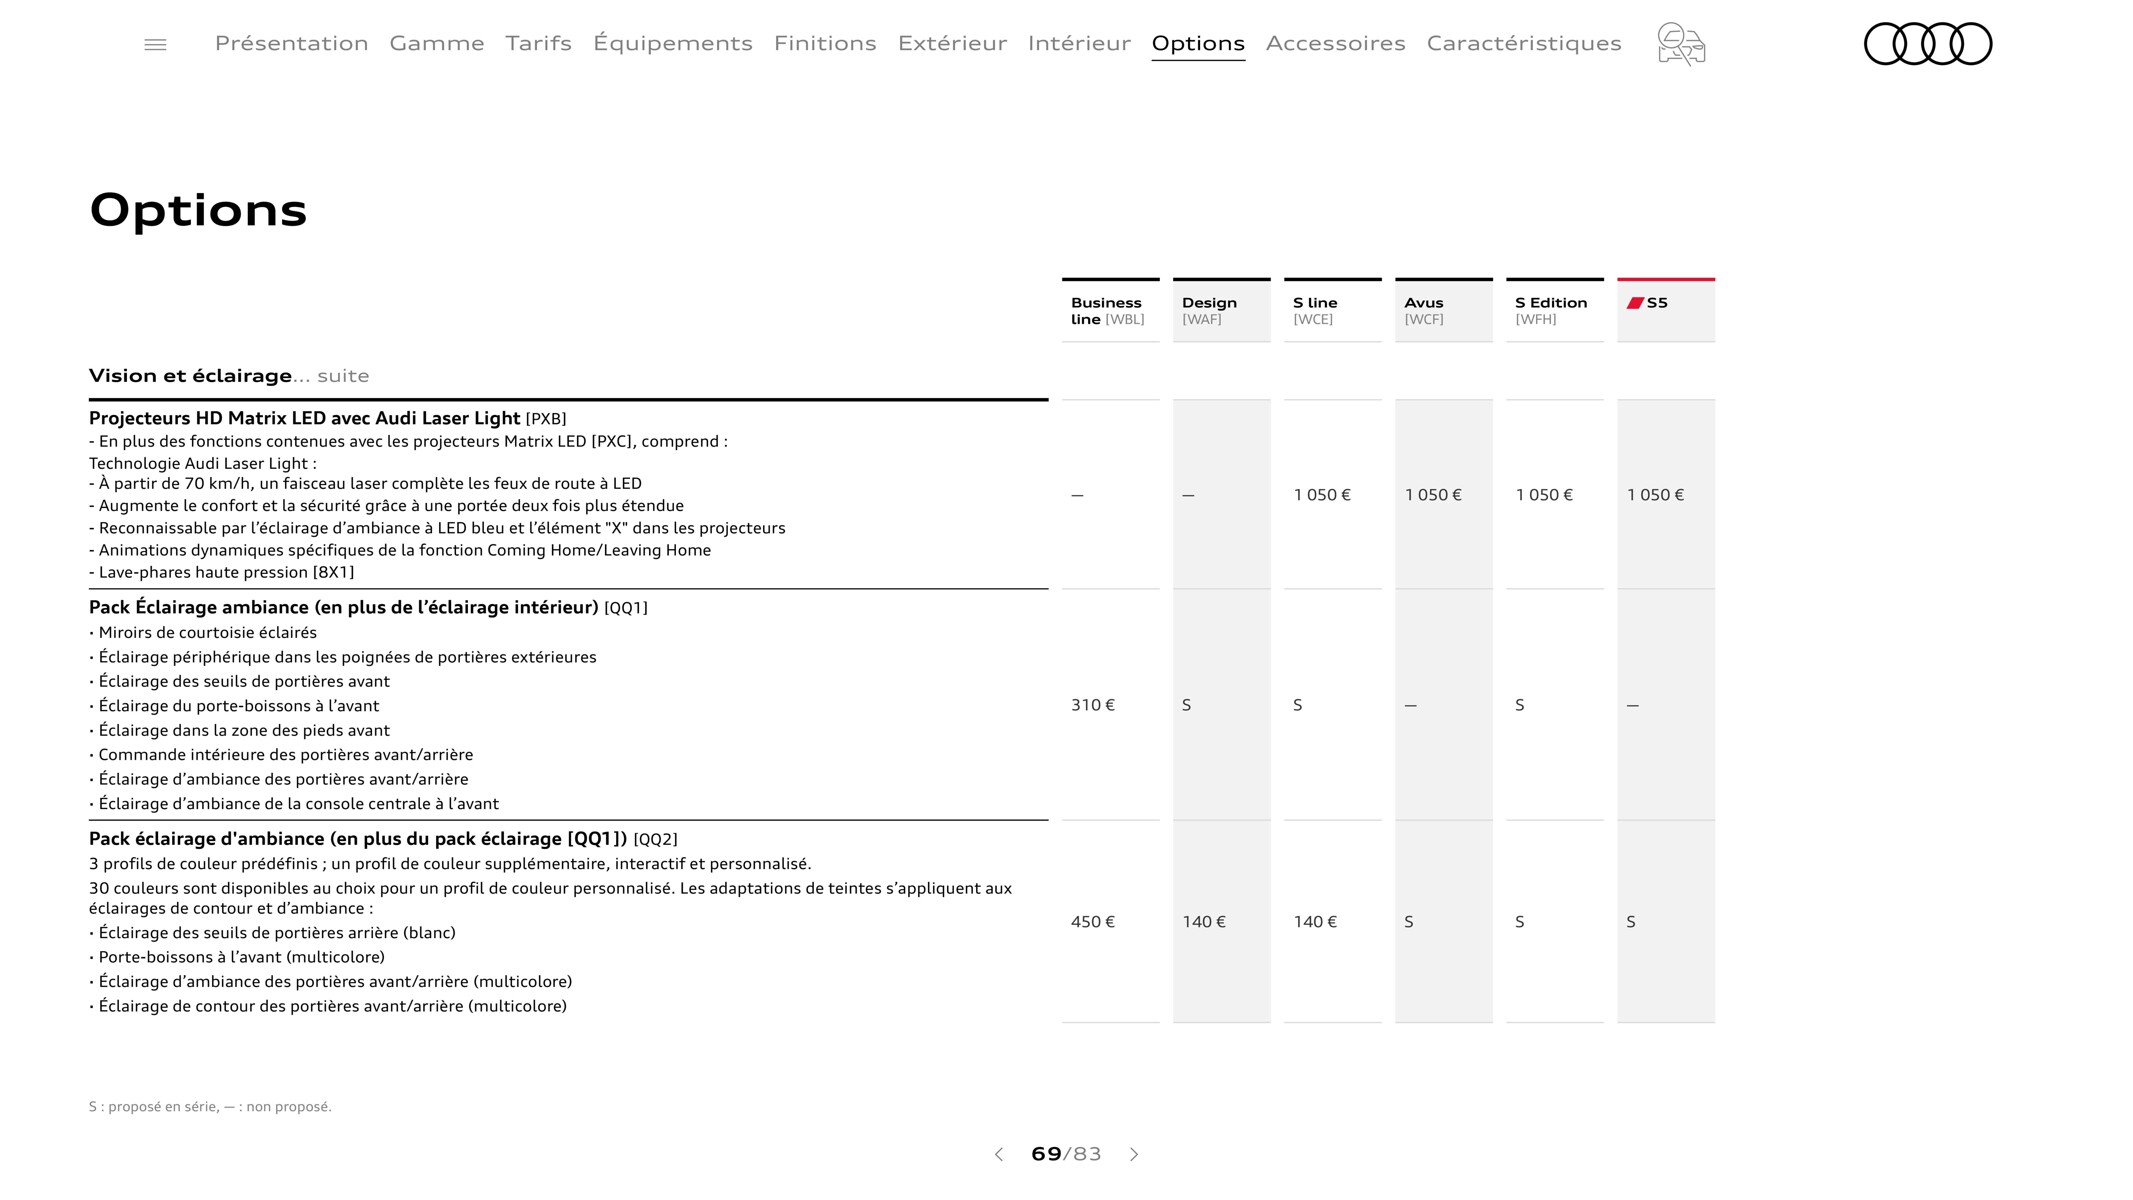
Task: Select the Business line [WBL] column header
Action: [x=1110, y=310]
